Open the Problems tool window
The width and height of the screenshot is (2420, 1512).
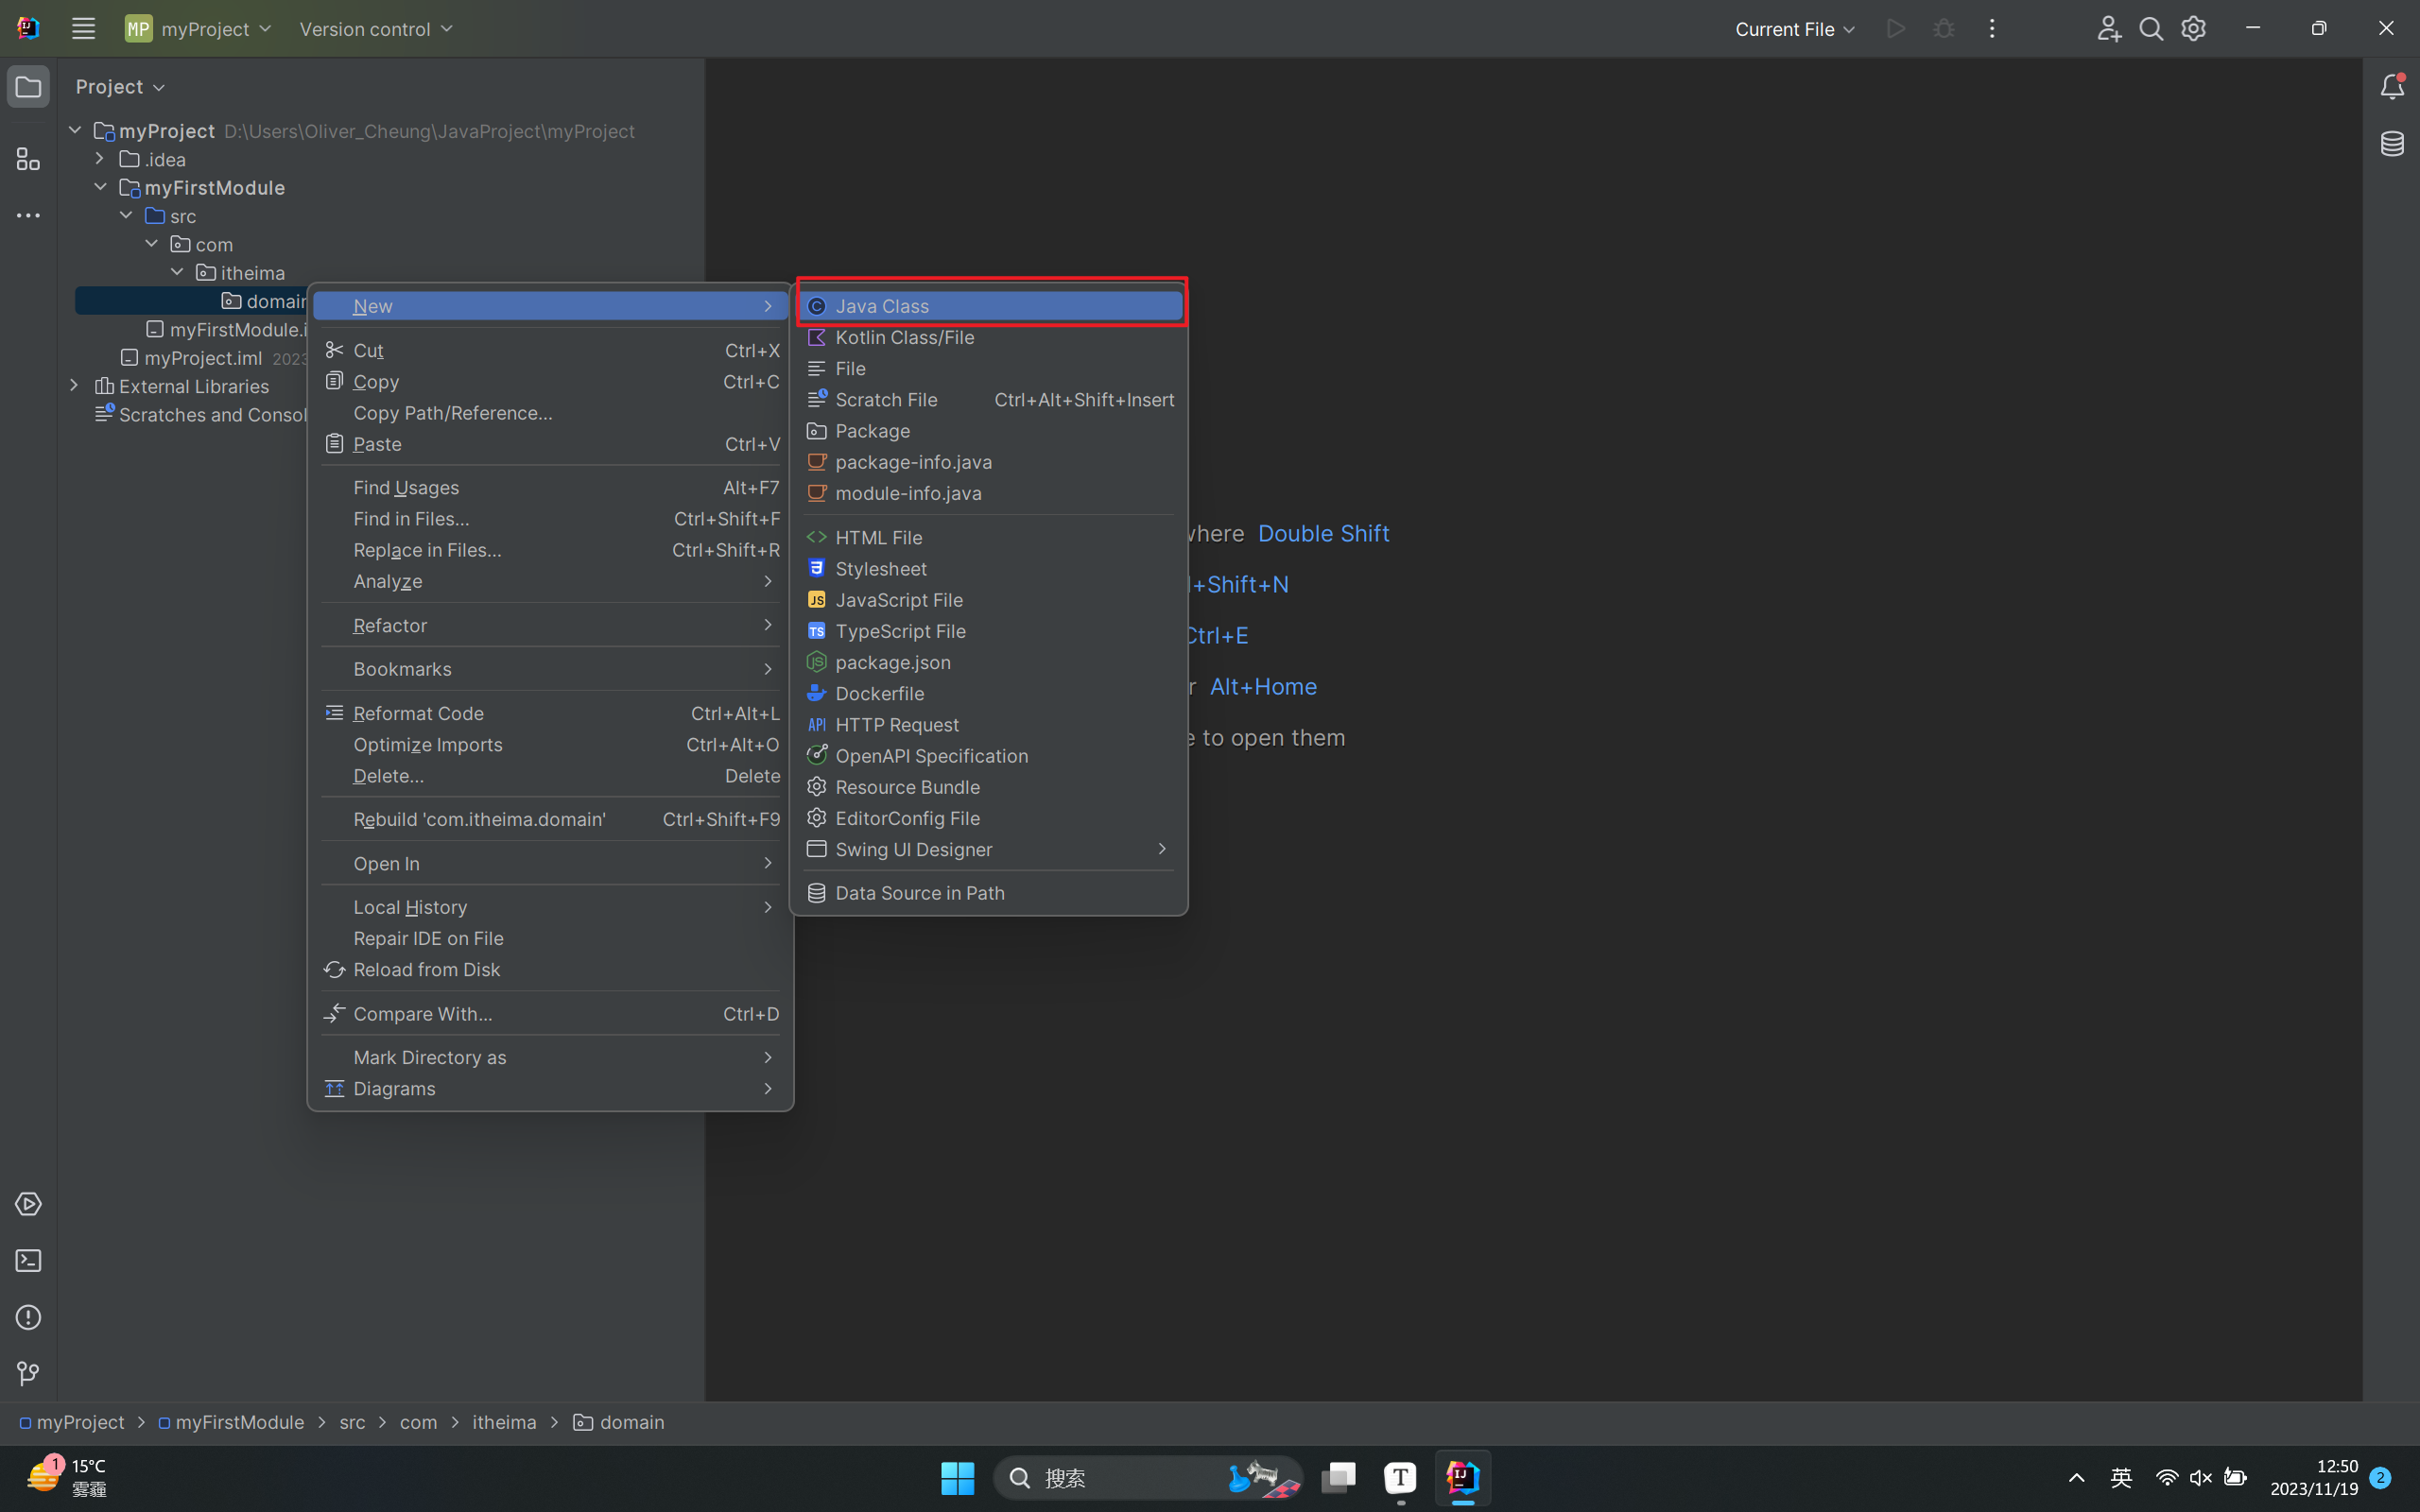click(x=28, y=1317)
